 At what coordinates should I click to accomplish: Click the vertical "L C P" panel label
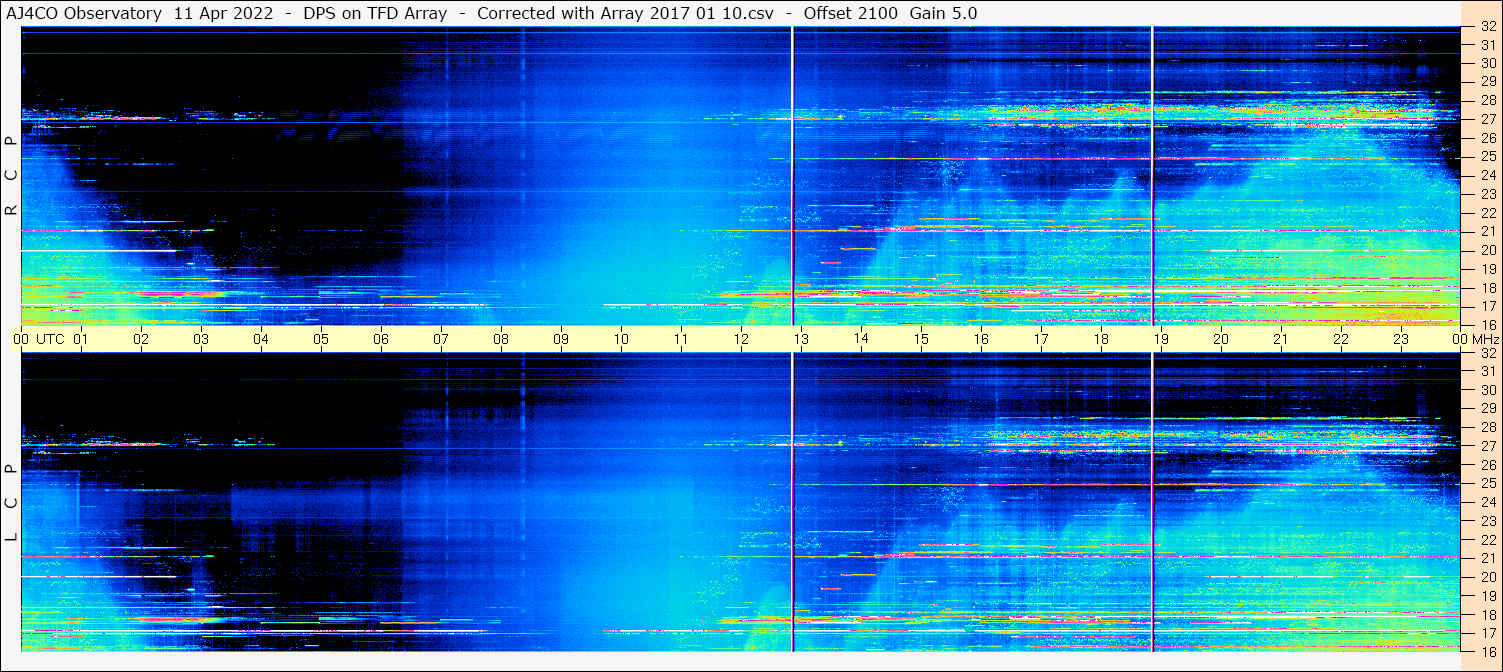coord(11,503)
